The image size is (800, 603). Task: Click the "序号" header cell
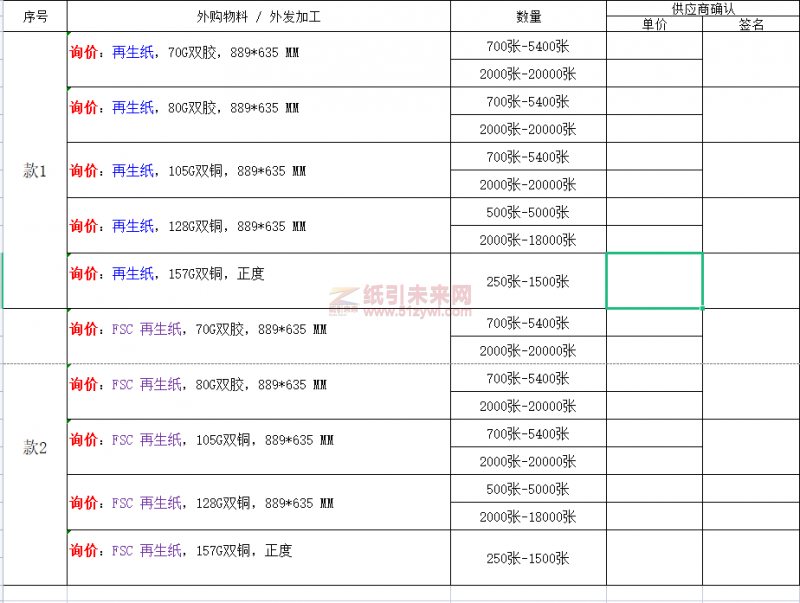click(x=34, y=17)
